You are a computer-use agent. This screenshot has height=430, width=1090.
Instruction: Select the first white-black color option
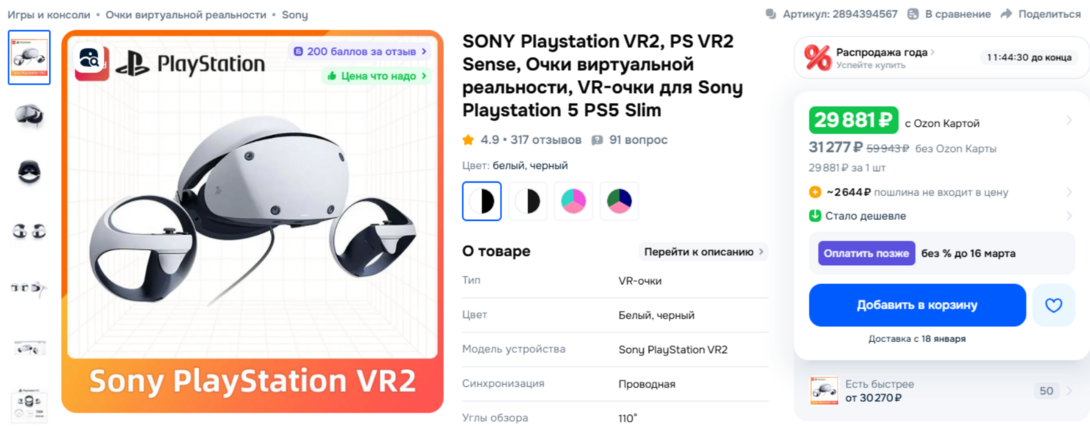coord(482,201)
